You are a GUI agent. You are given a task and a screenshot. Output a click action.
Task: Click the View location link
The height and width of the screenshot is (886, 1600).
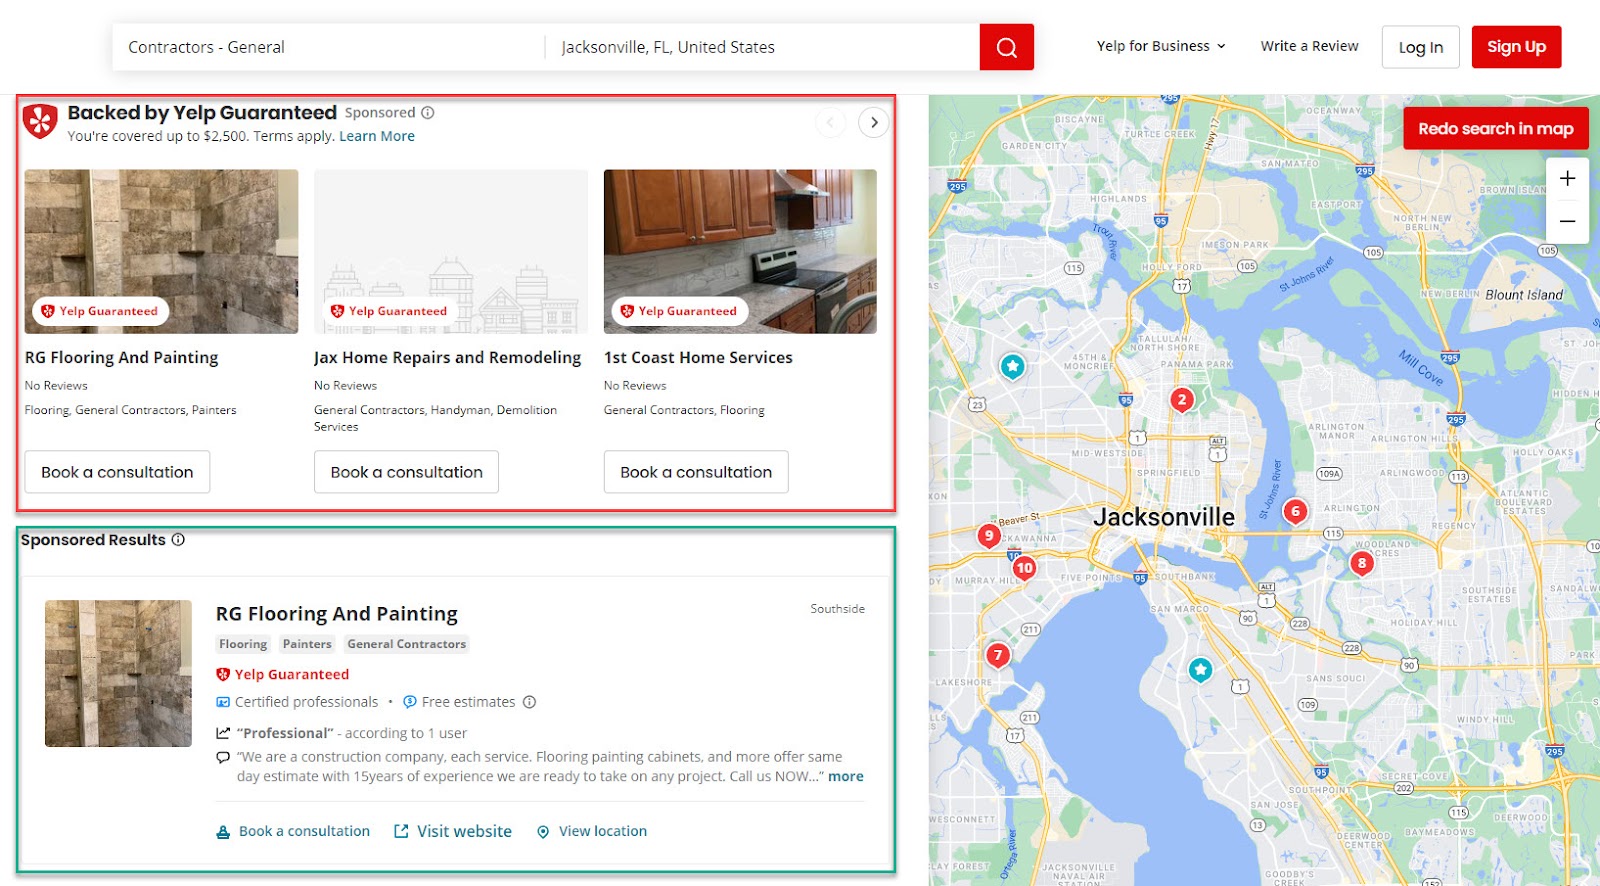pos(592,831)
